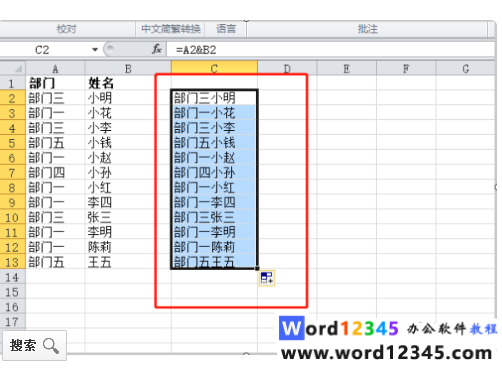
Task: Select column D header
Action: [x=287, y=69]
